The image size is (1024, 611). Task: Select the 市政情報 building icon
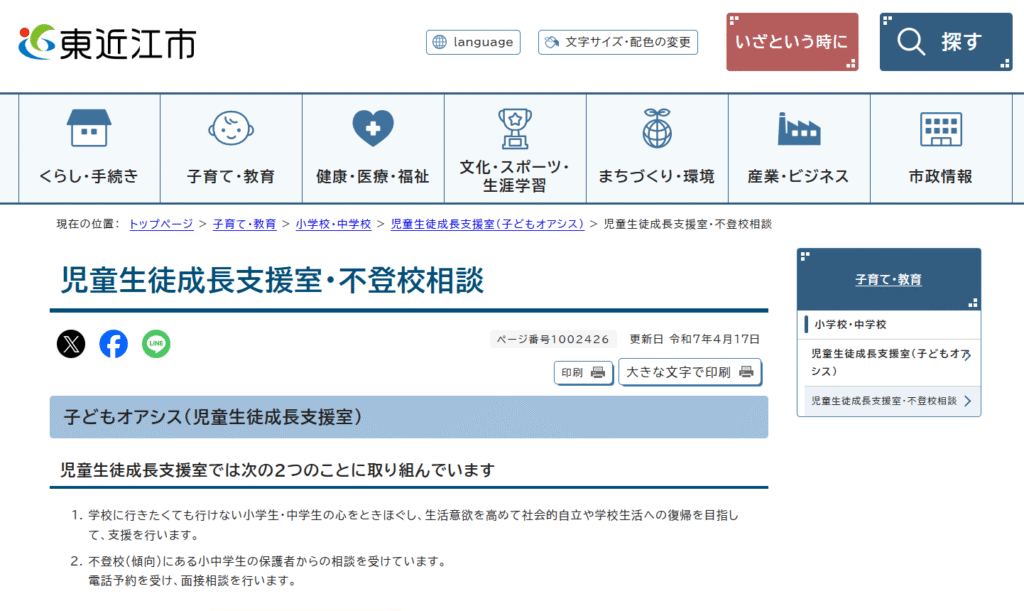(x=940, y=128)
